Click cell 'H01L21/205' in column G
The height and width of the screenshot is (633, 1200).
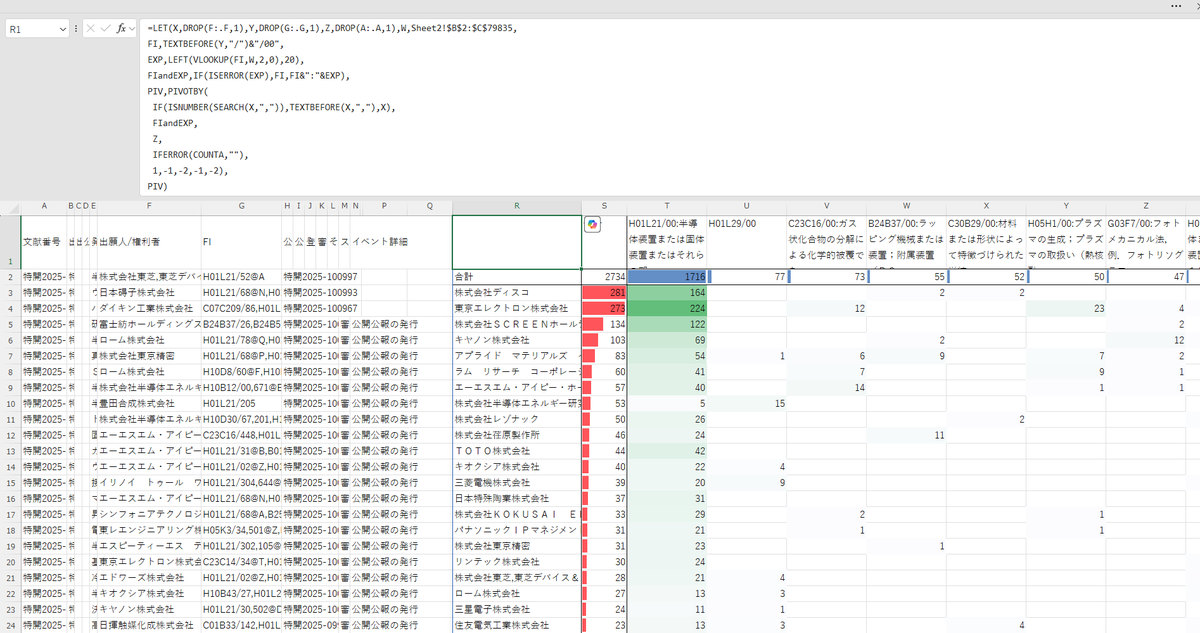tap(241, 402)
